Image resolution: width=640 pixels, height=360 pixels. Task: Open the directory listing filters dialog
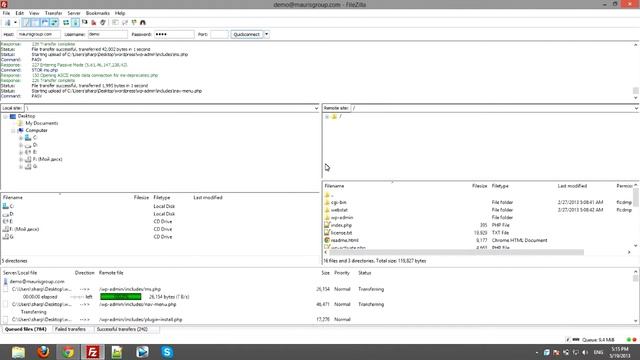click(115, 22)
